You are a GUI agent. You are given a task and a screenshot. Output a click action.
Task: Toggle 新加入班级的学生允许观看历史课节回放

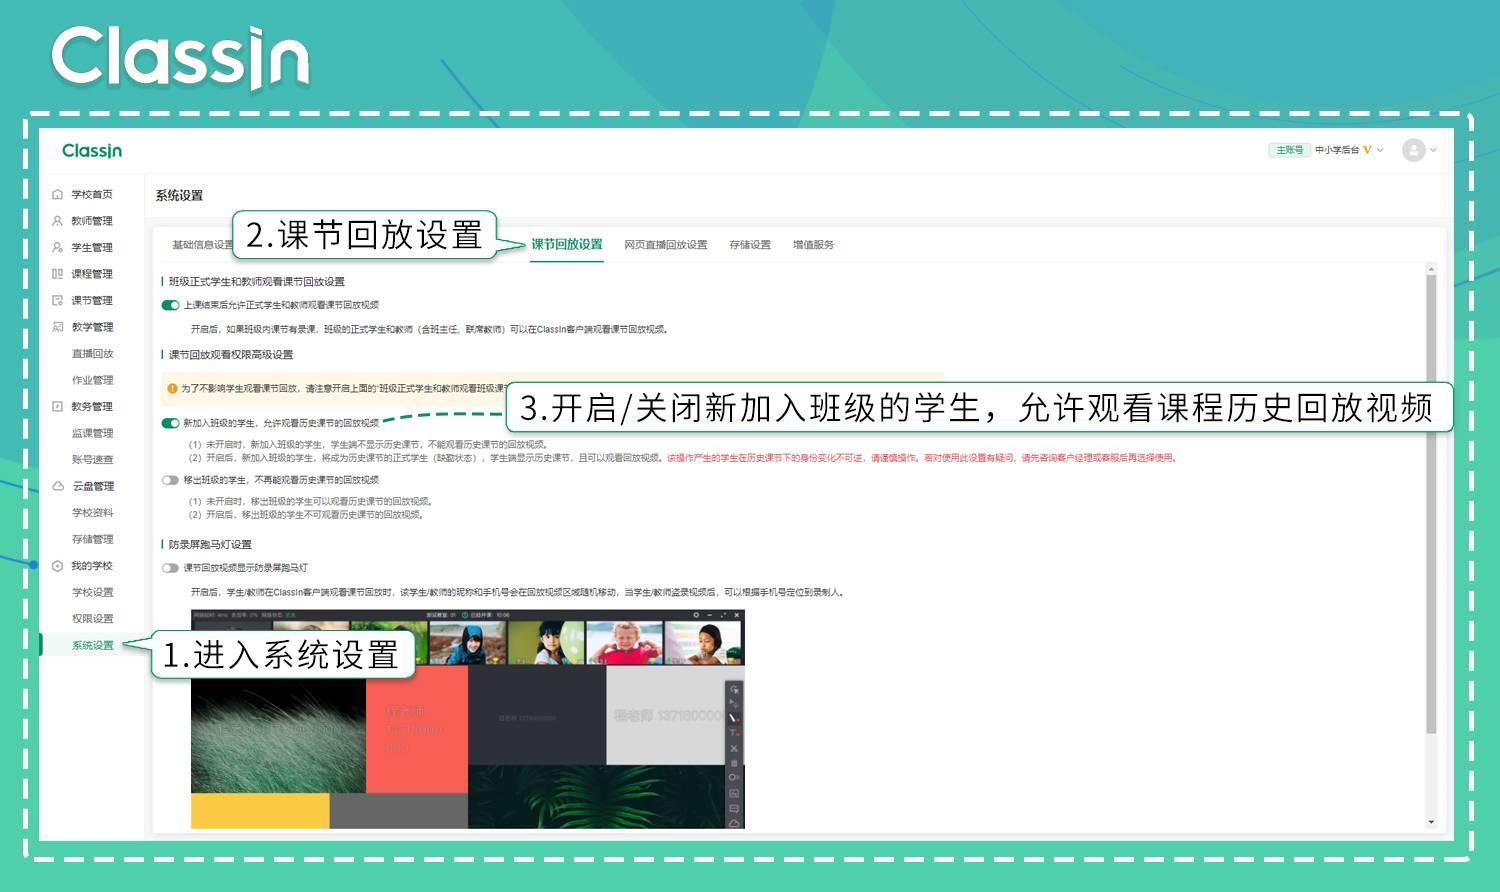[170, 423]
